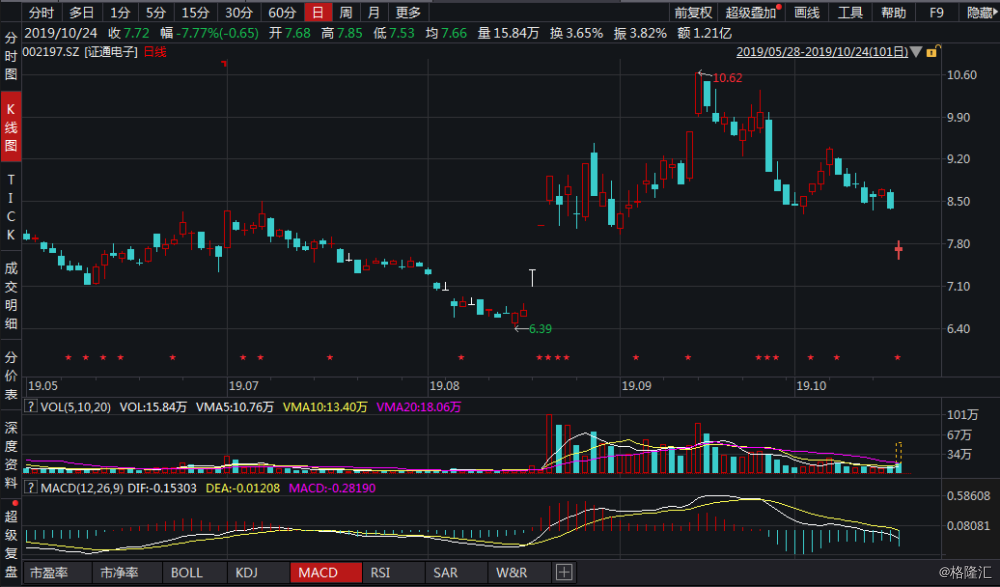The height and width of the screenshot is (587, 1000).
Task: Click the 19.09 date label on the time axis
Action: click(x=636, y=386)
